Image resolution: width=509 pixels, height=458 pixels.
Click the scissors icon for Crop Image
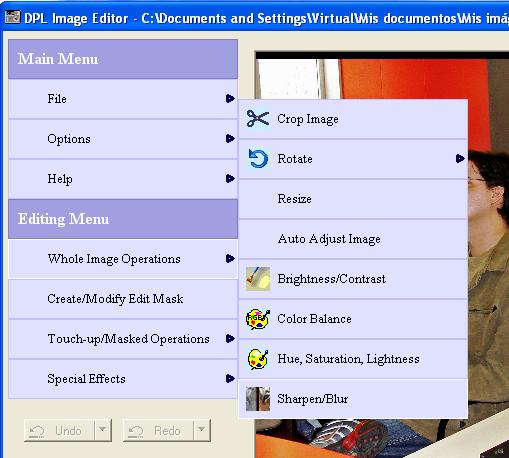click(258, 118)
